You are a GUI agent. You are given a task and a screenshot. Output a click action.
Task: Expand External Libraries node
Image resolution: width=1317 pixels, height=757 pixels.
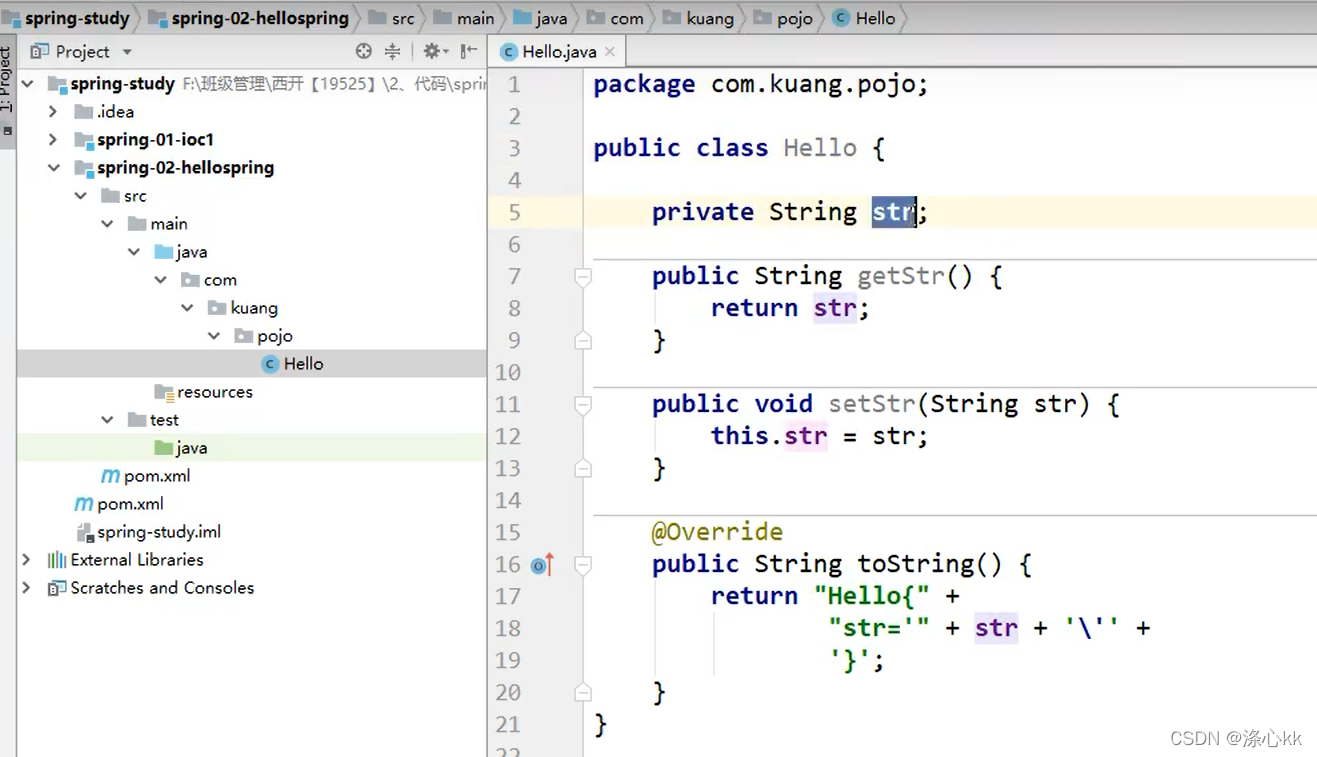(x=28, y=560)
